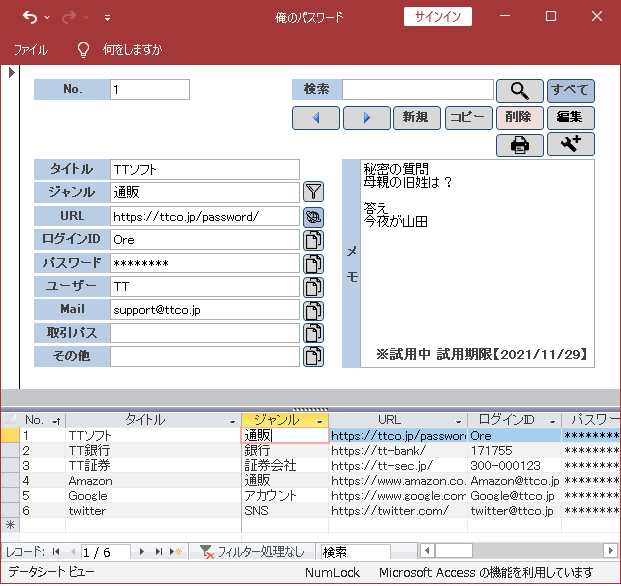Open the ジャンル column filter dropdown
Image resolution: width=621 pixels, height=586 pixels.
click(320, 422)
